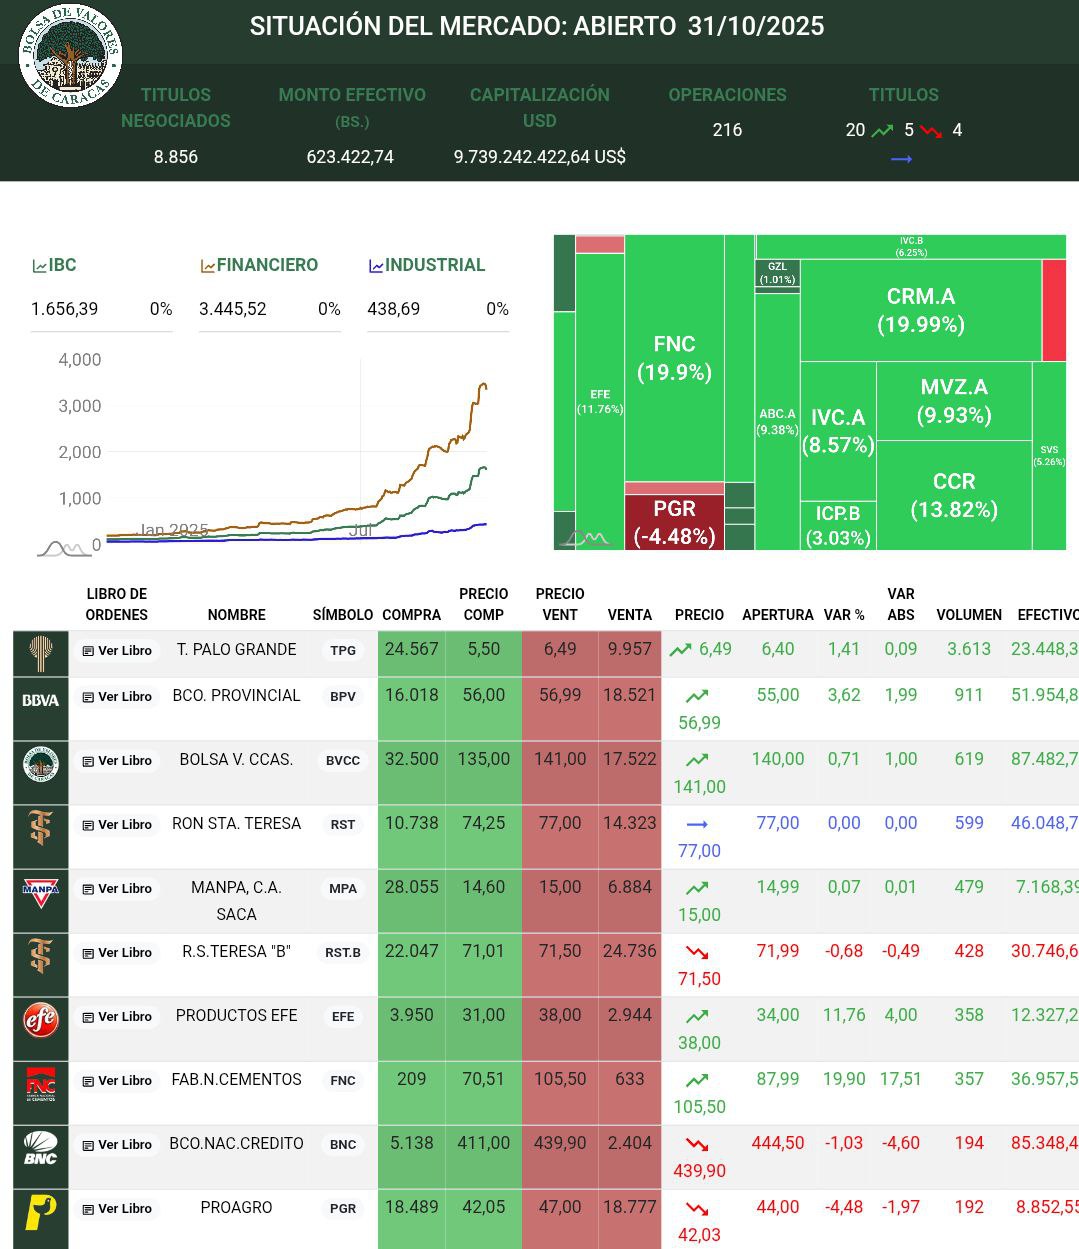
Task: Sort table by SÍMBOLO column header
Action: coord(343,615)
